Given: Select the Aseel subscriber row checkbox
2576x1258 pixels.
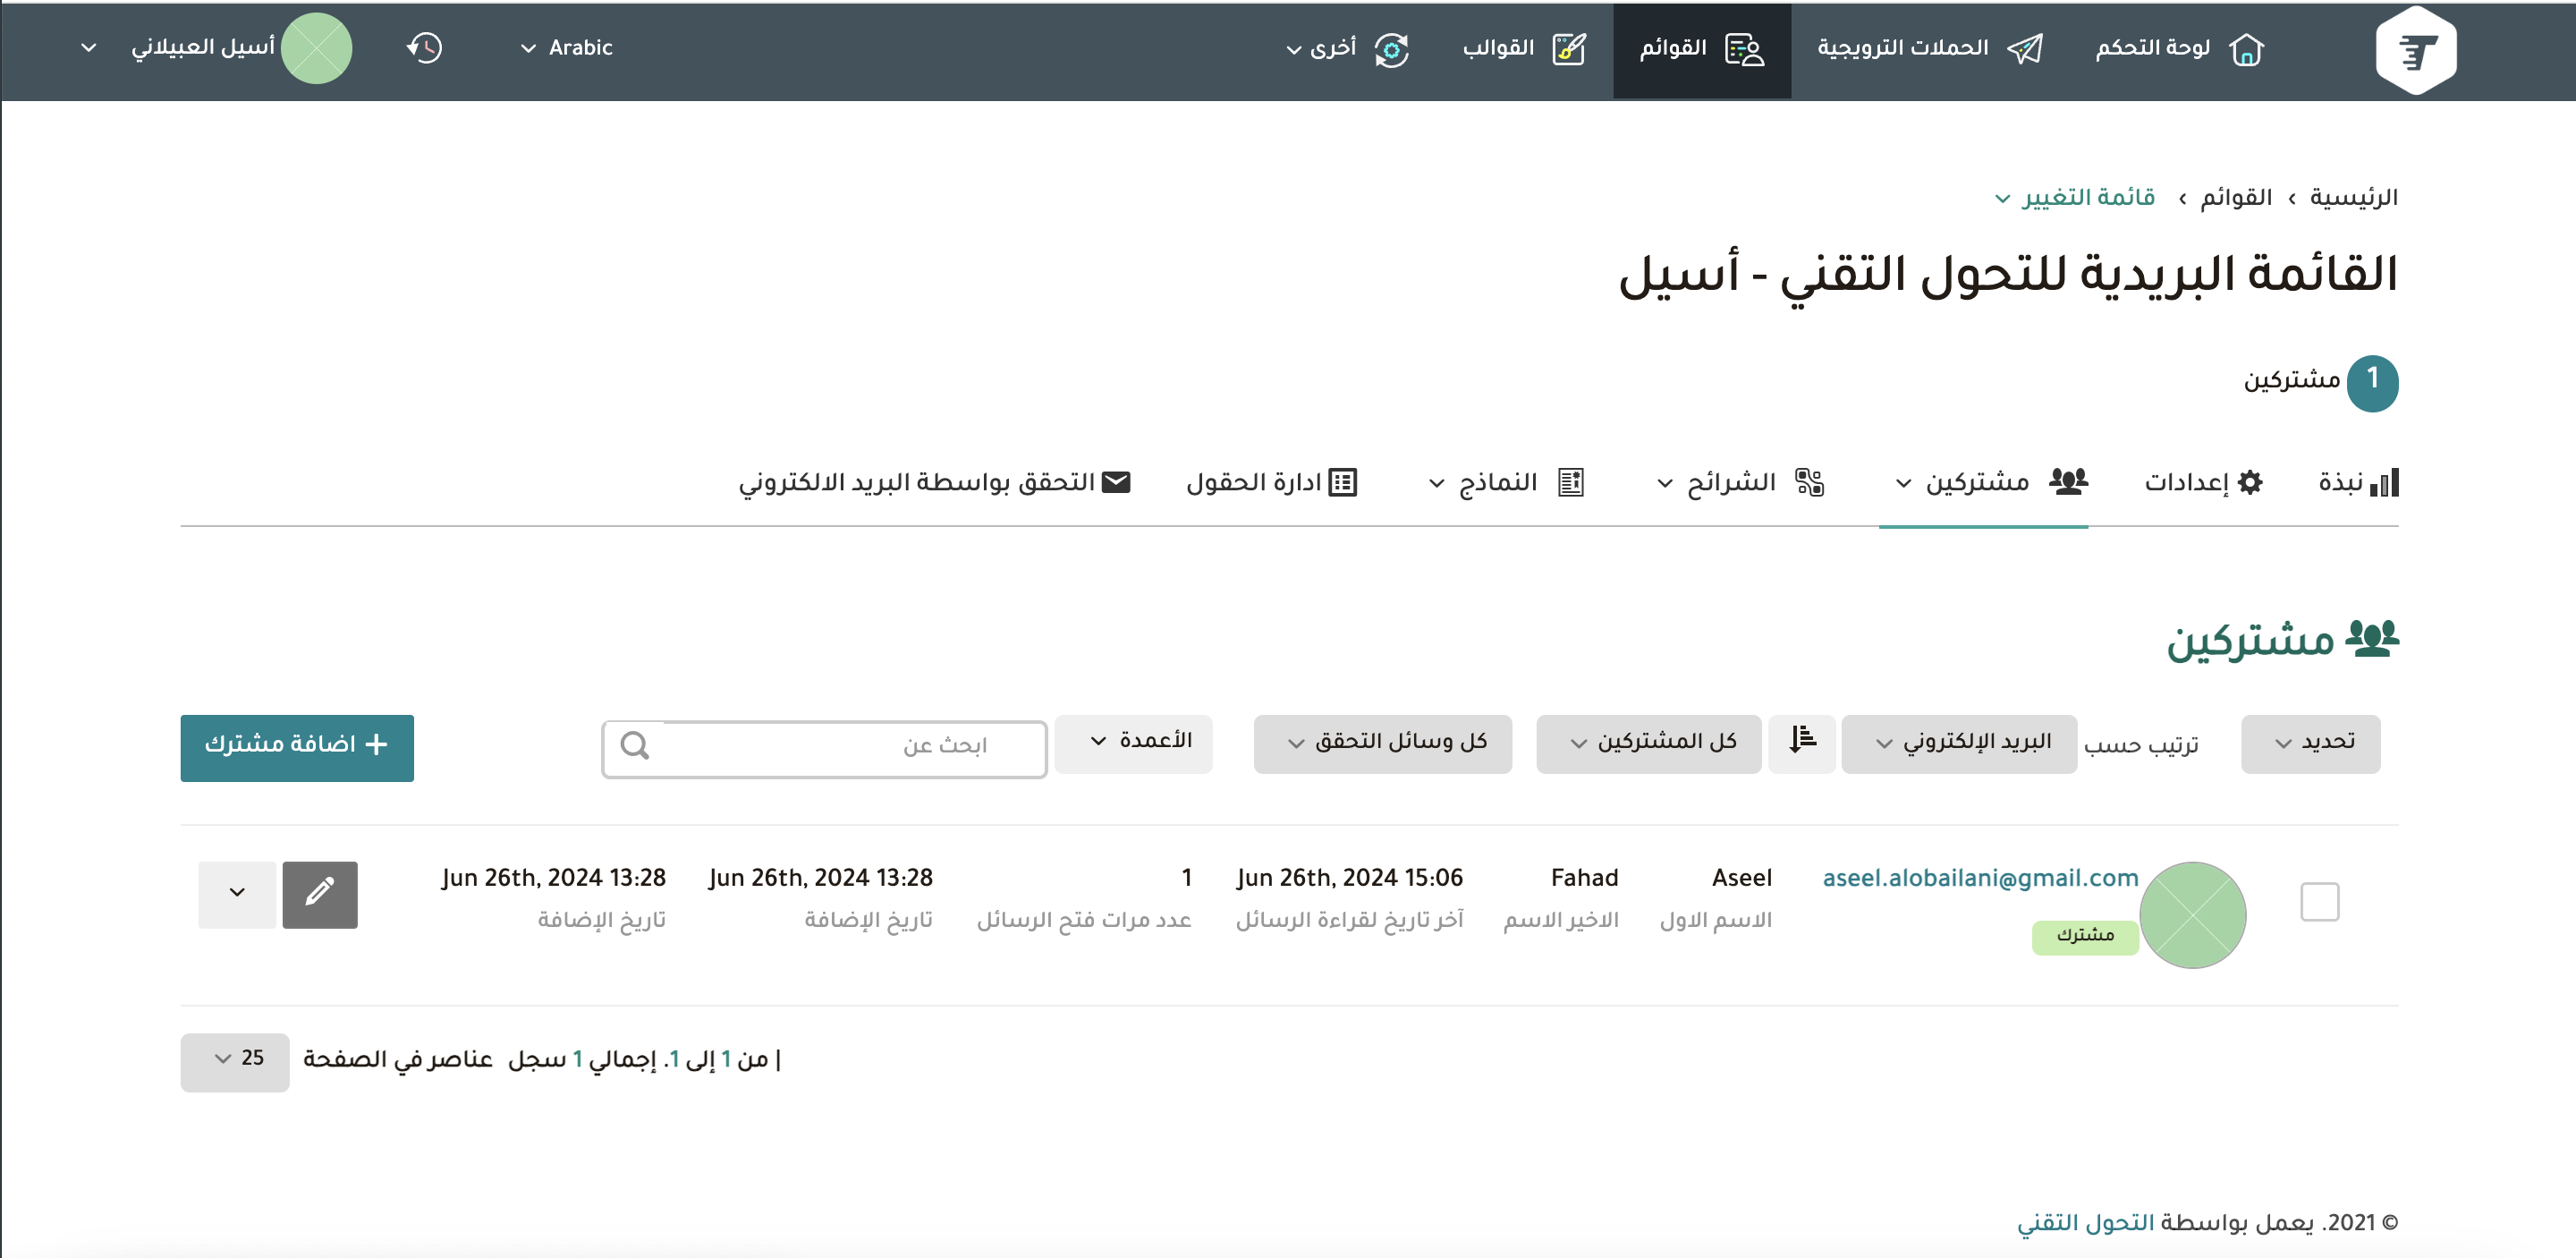Looking at the screenshot, I should (2319, 901).
